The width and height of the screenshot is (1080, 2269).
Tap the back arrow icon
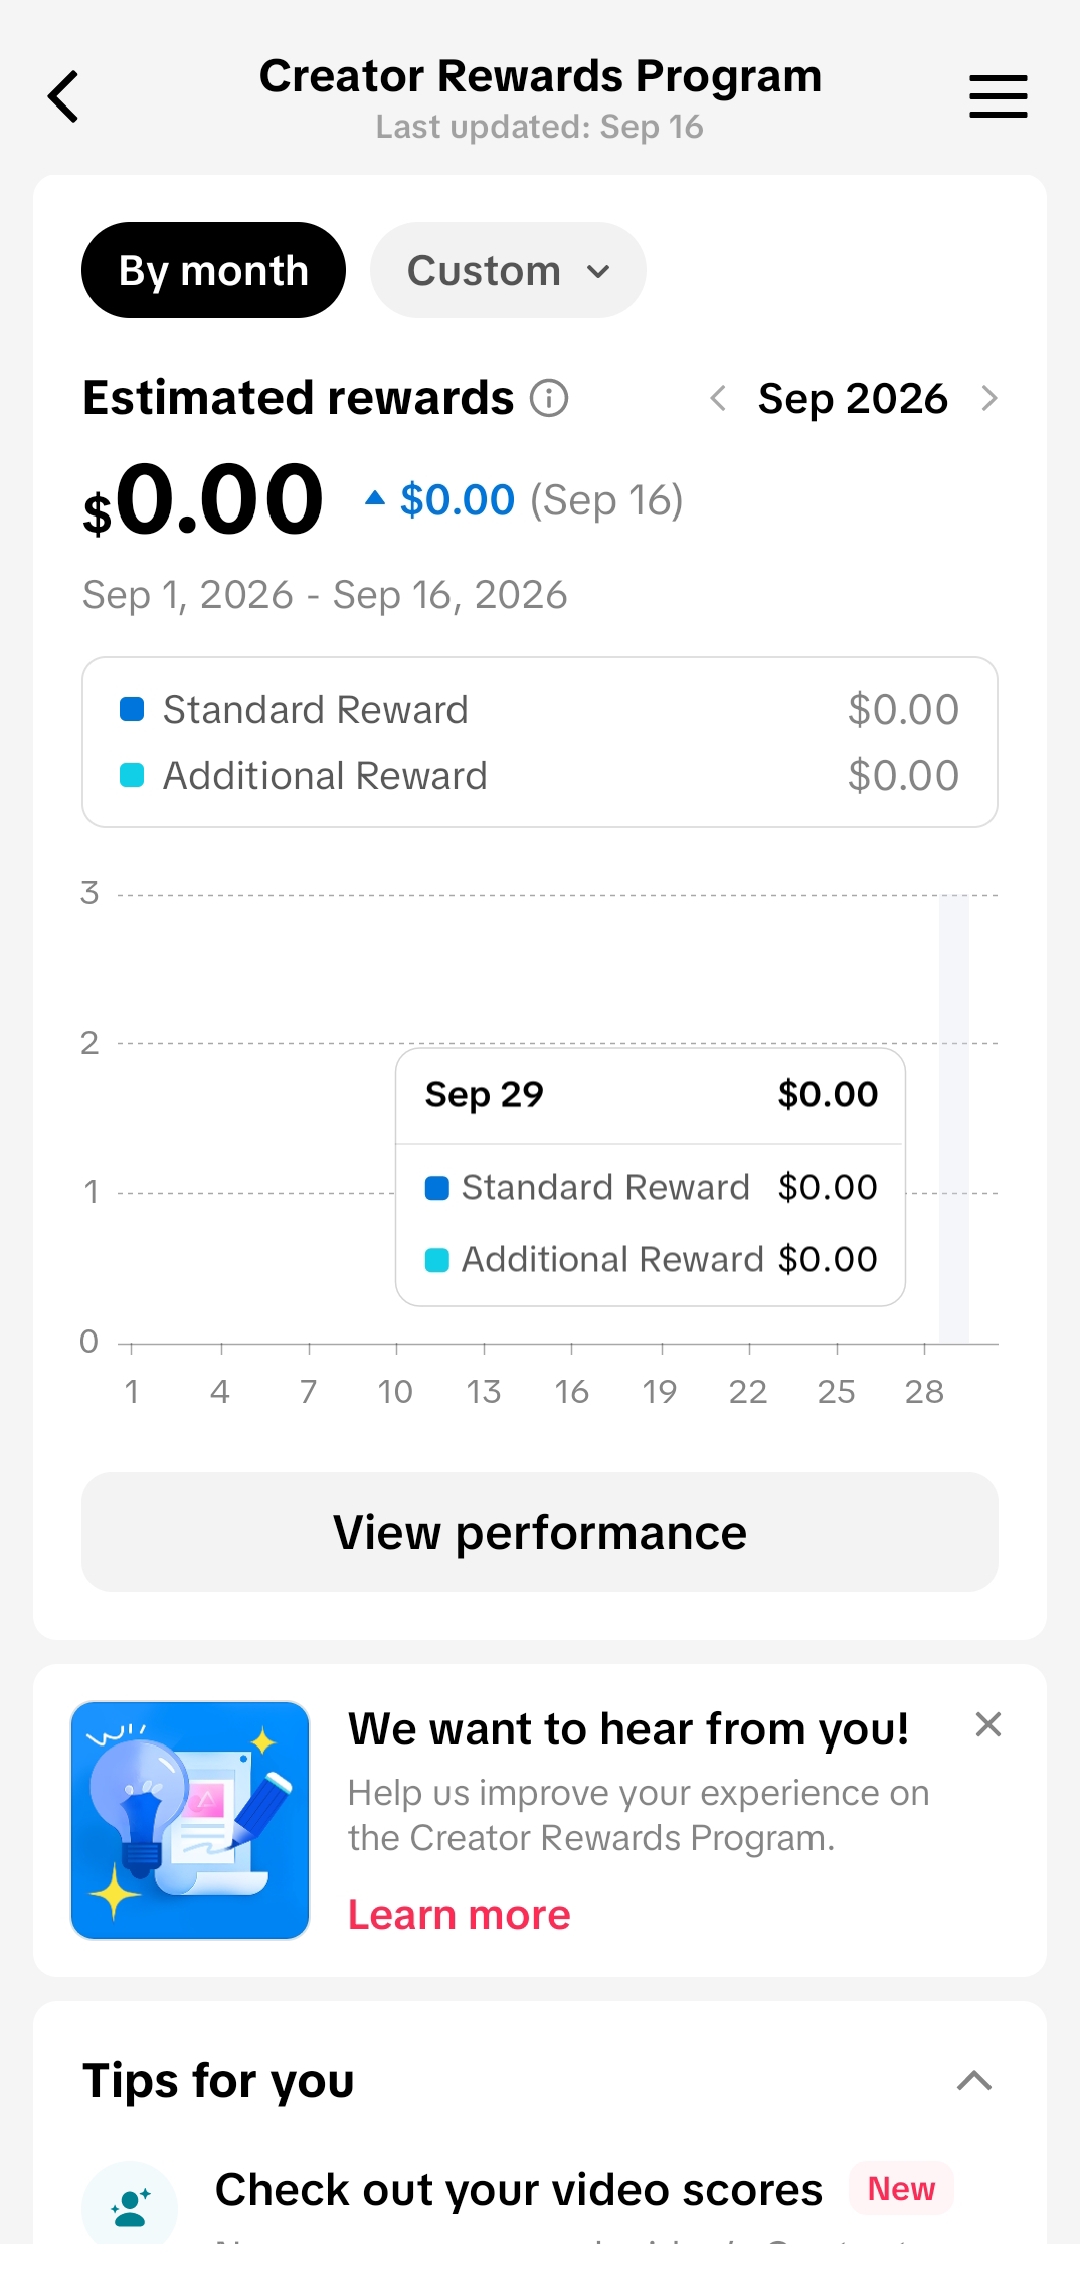coord(63,97)
